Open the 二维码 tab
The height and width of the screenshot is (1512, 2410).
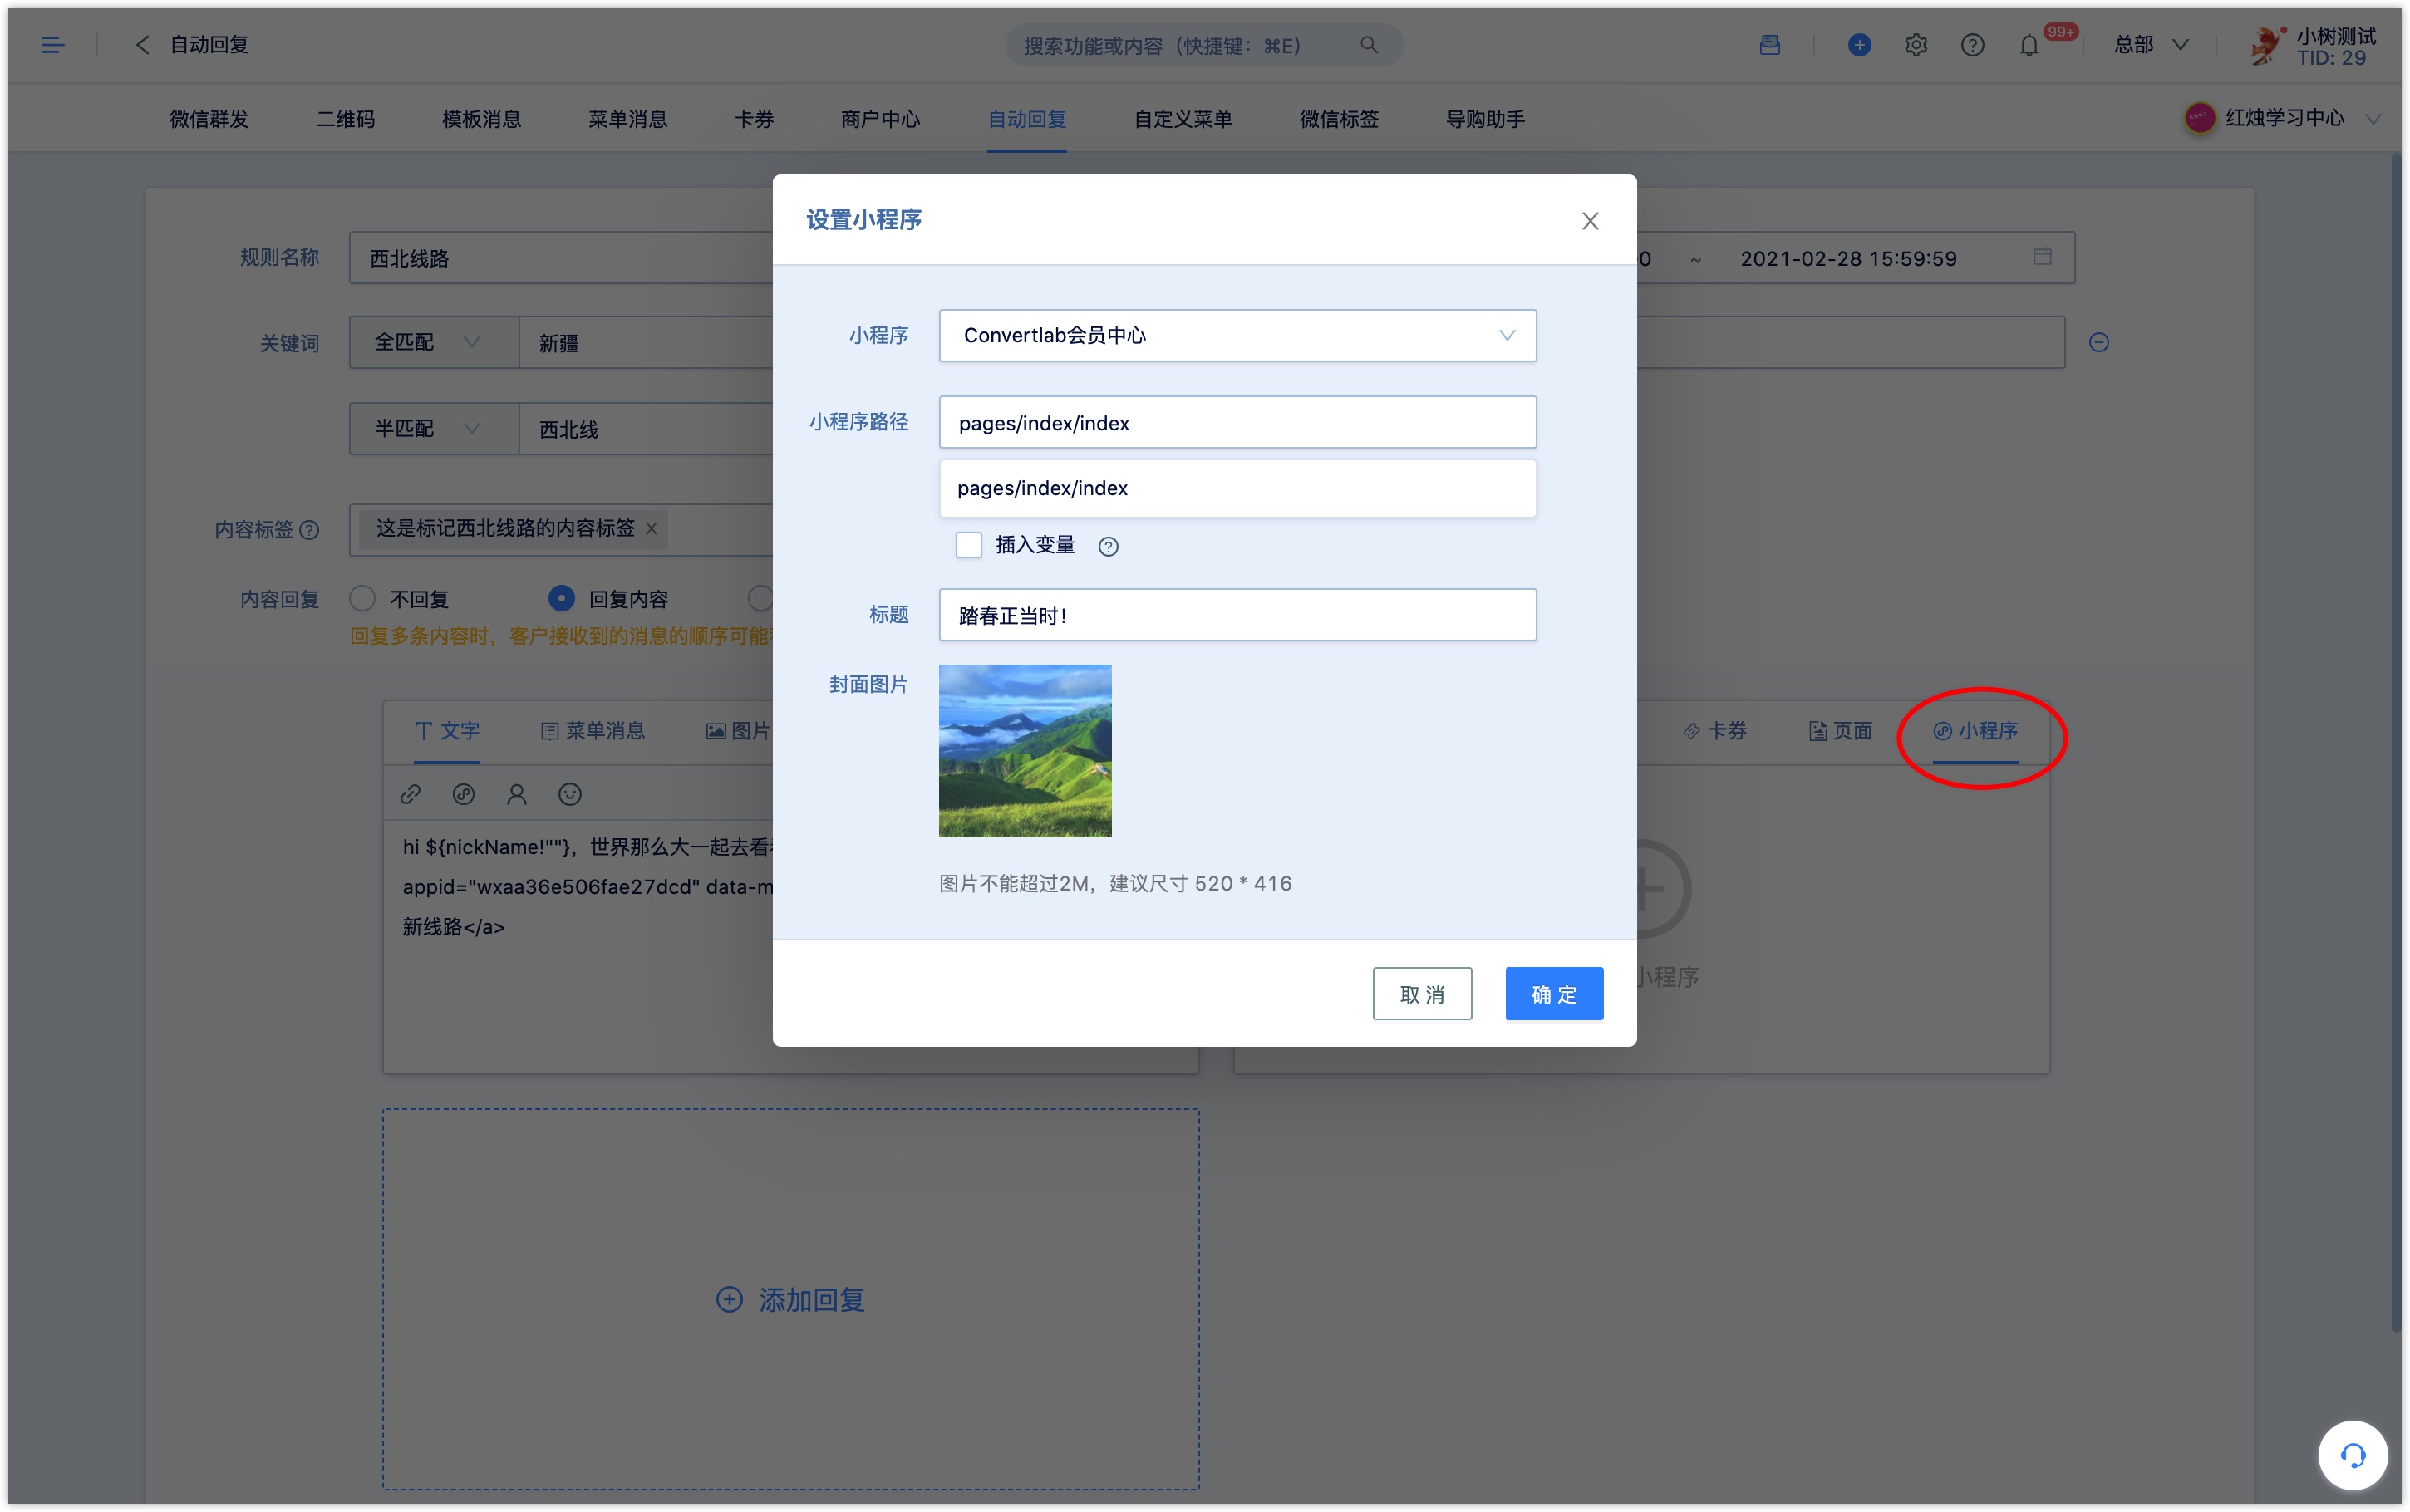point(345,119)
